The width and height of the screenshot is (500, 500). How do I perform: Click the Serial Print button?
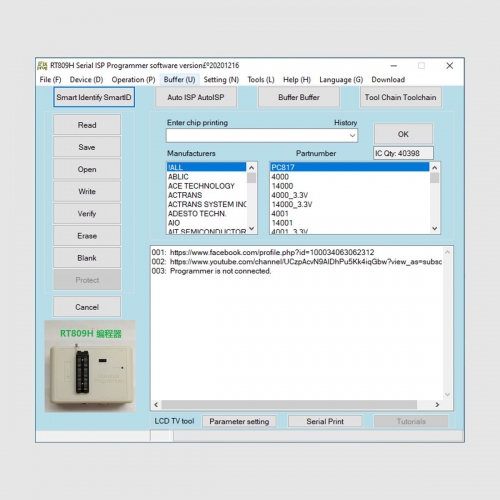pyautogui.click(x=325, y=422)
